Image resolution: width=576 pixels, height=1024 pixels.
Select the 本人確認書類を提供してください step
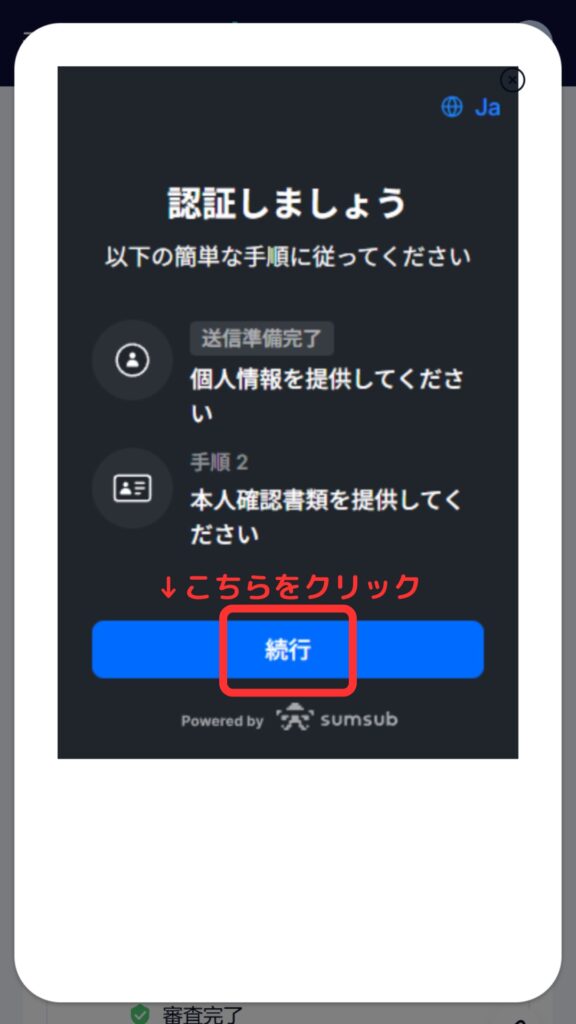[326, 518]
